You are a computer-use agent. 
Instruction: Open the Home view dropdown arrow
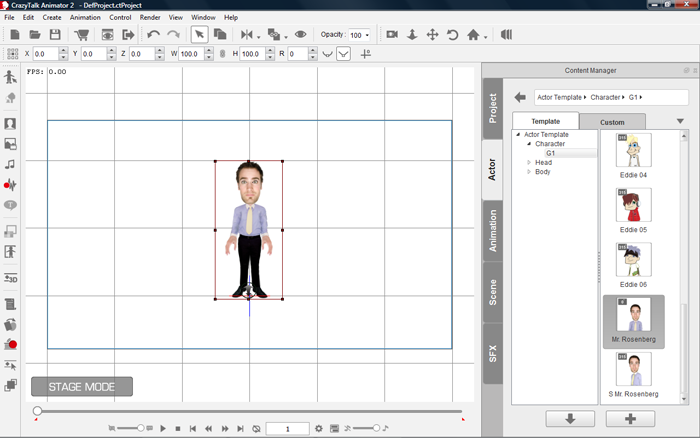tap(485, 37)
